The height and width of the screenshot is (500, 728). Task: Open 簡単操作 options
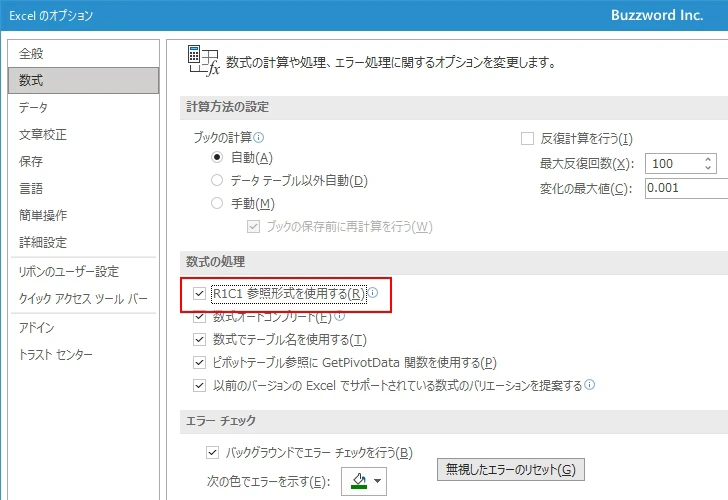(84, 215)
